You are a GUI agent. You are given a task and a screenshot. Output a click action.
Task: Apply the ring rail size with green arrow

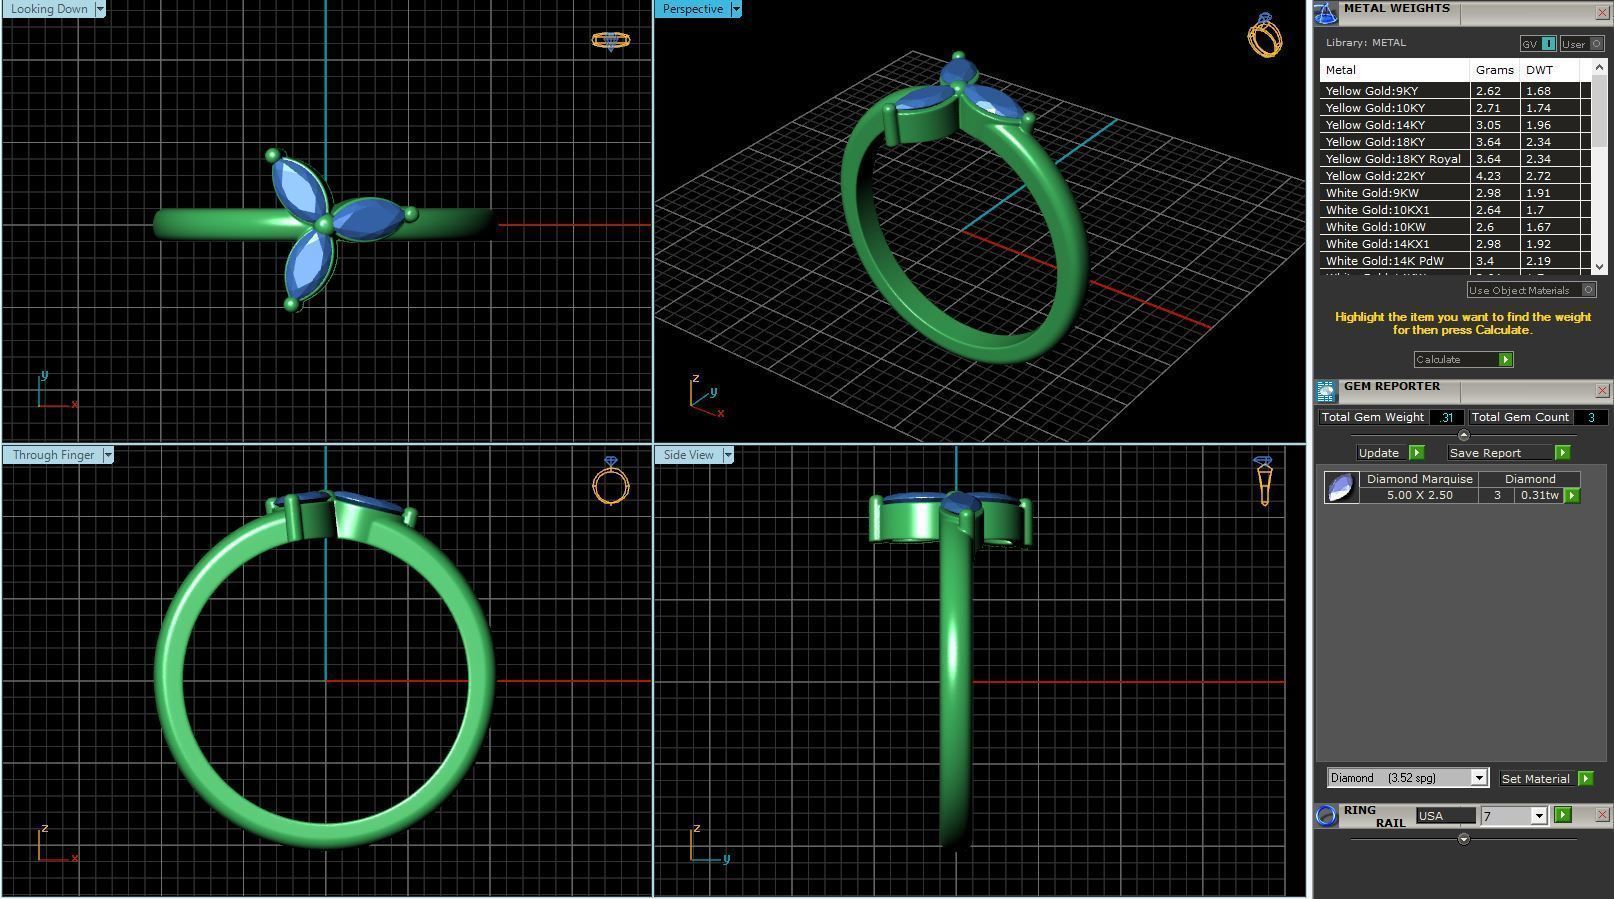[1563, 815]
